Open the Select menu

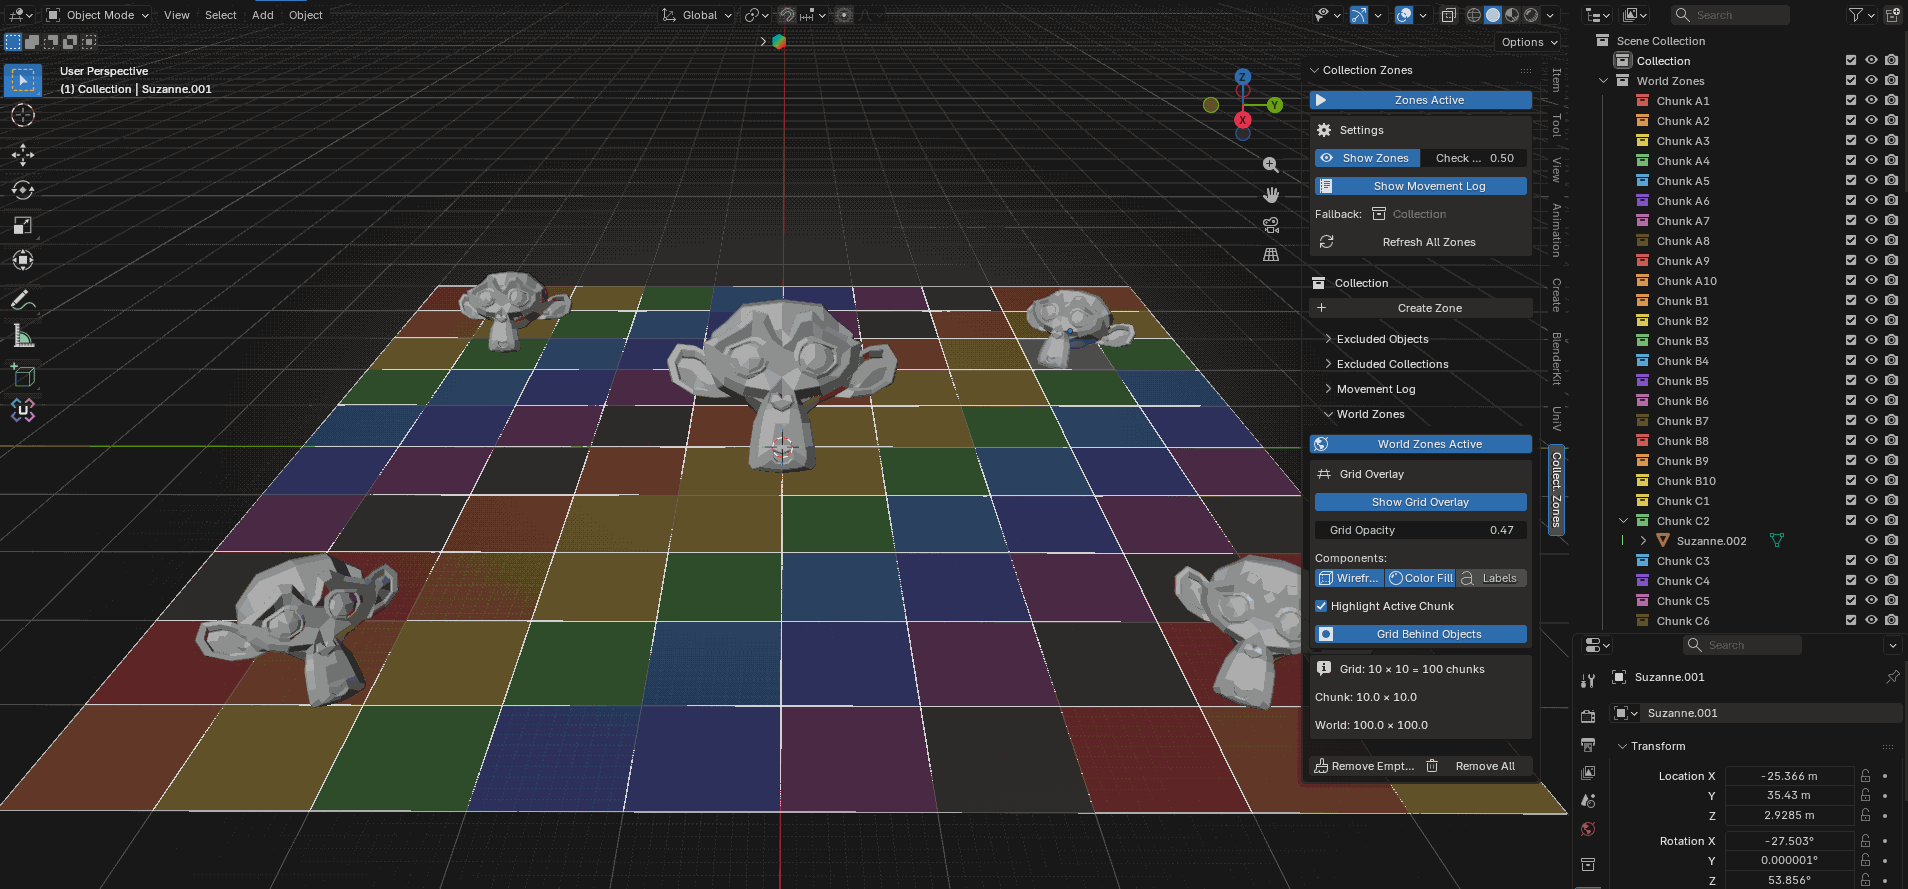coord(221,15)
